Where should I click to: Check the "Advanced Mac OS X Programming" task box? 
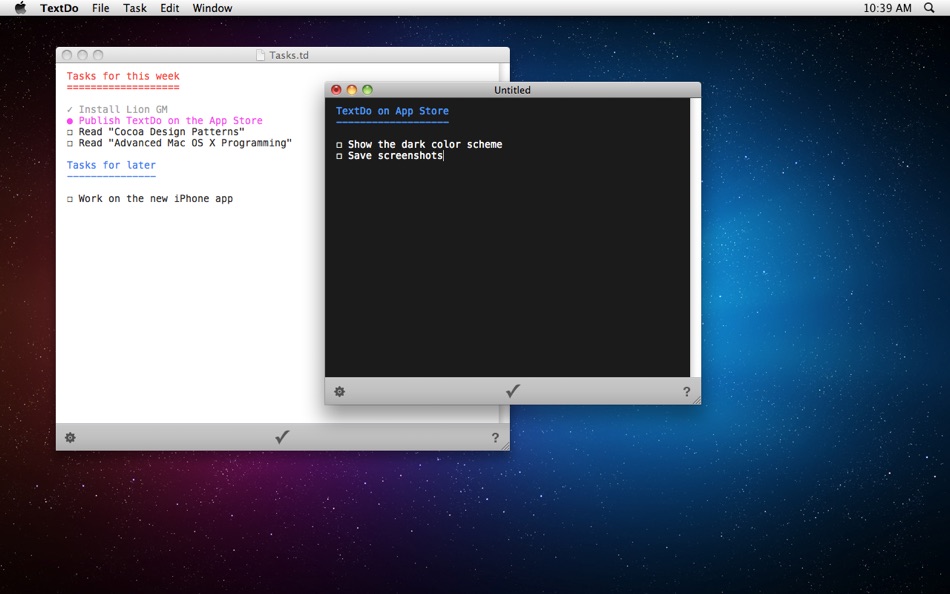70,144
